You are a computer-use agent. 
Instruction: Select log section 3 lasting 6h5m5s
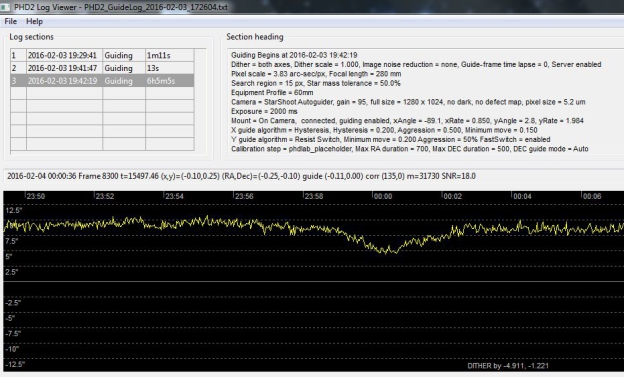tap(102, 81)
